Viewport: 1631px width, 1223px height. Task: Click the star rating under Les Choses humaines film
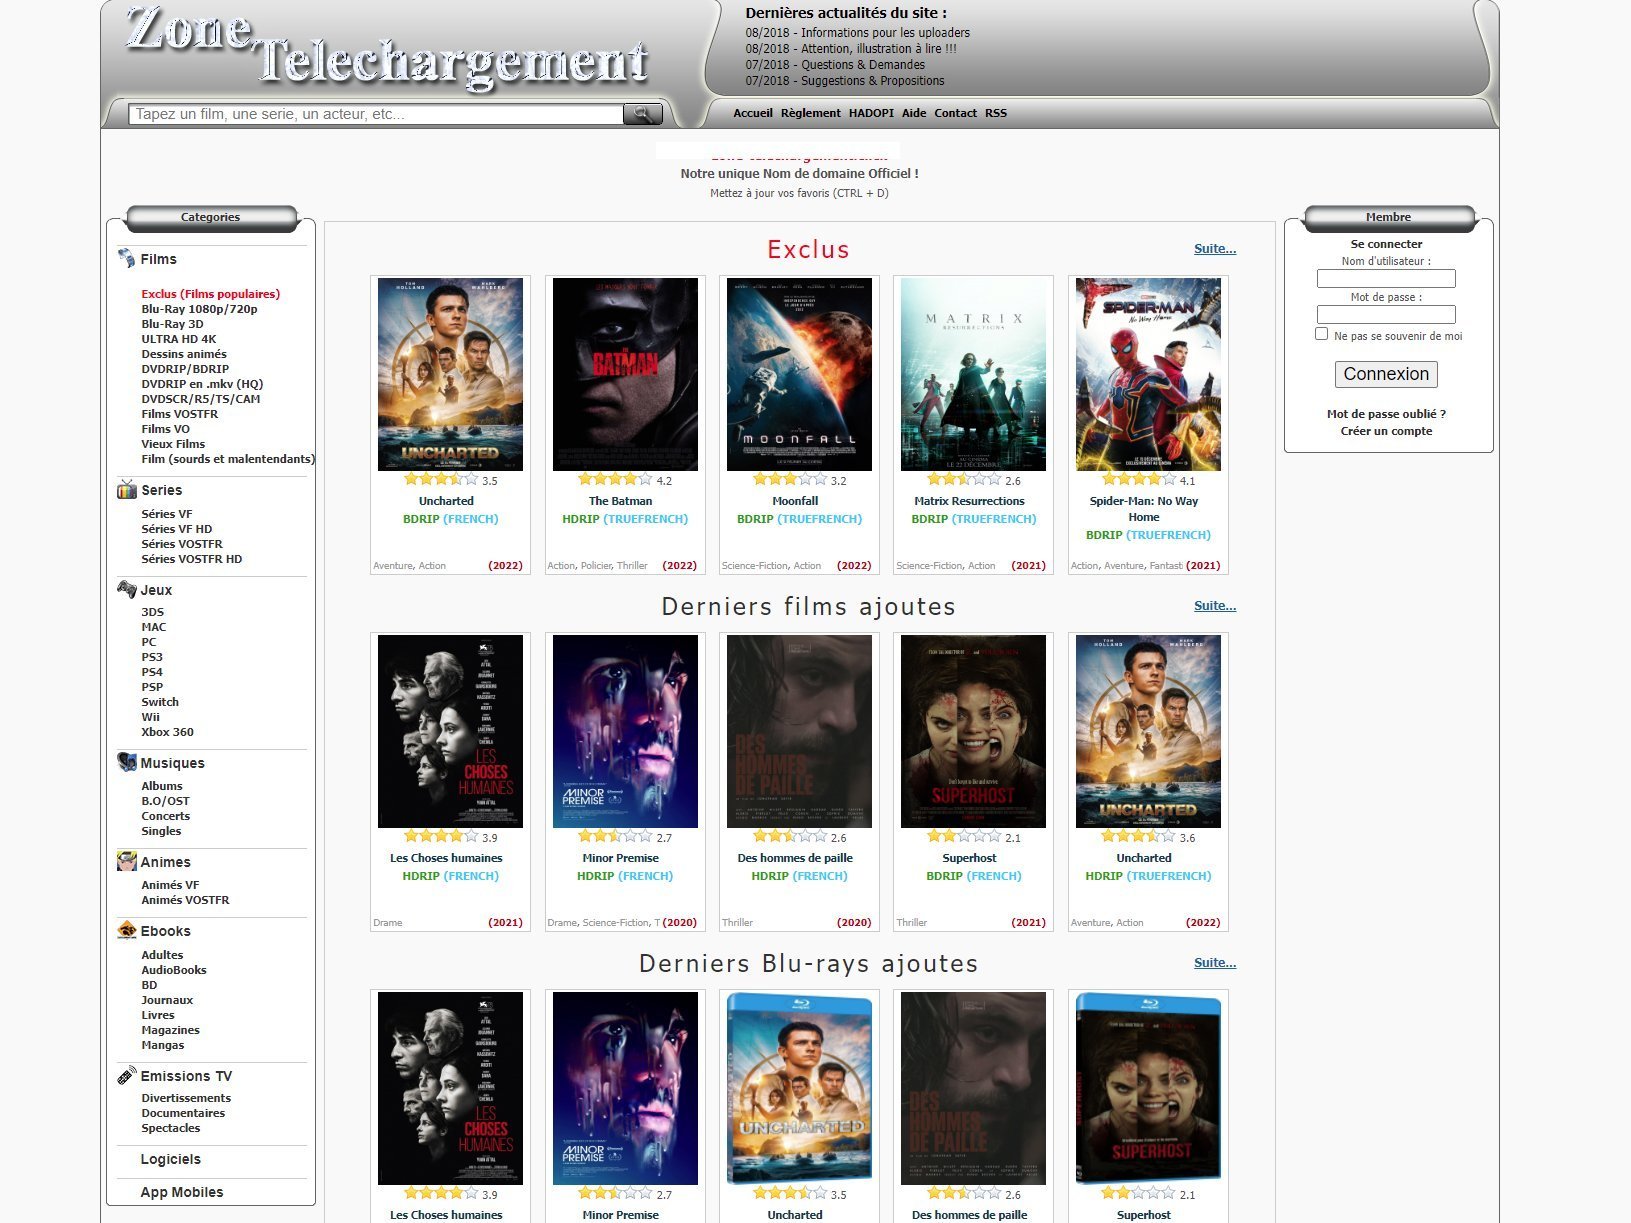click(441, 837)
